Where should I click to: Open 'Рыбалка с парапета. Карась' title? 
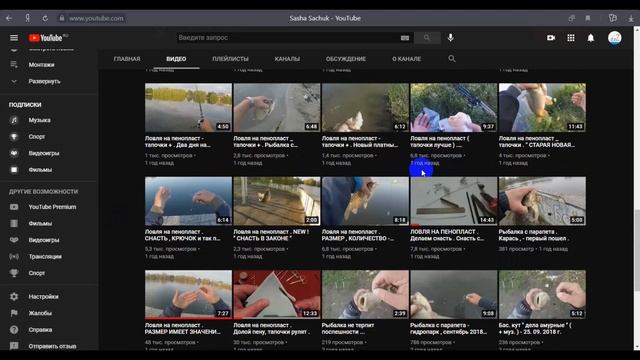pos(533,235)
